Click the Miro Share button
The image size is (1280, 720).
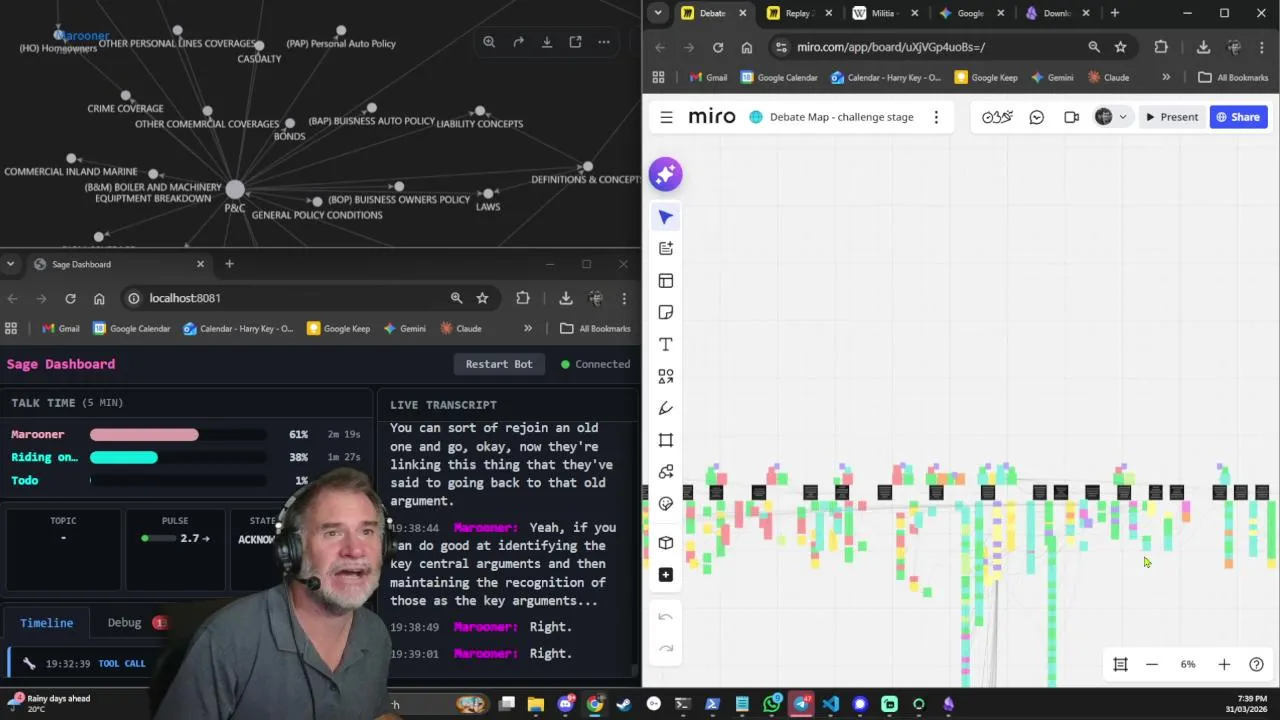coord(1238,117)
